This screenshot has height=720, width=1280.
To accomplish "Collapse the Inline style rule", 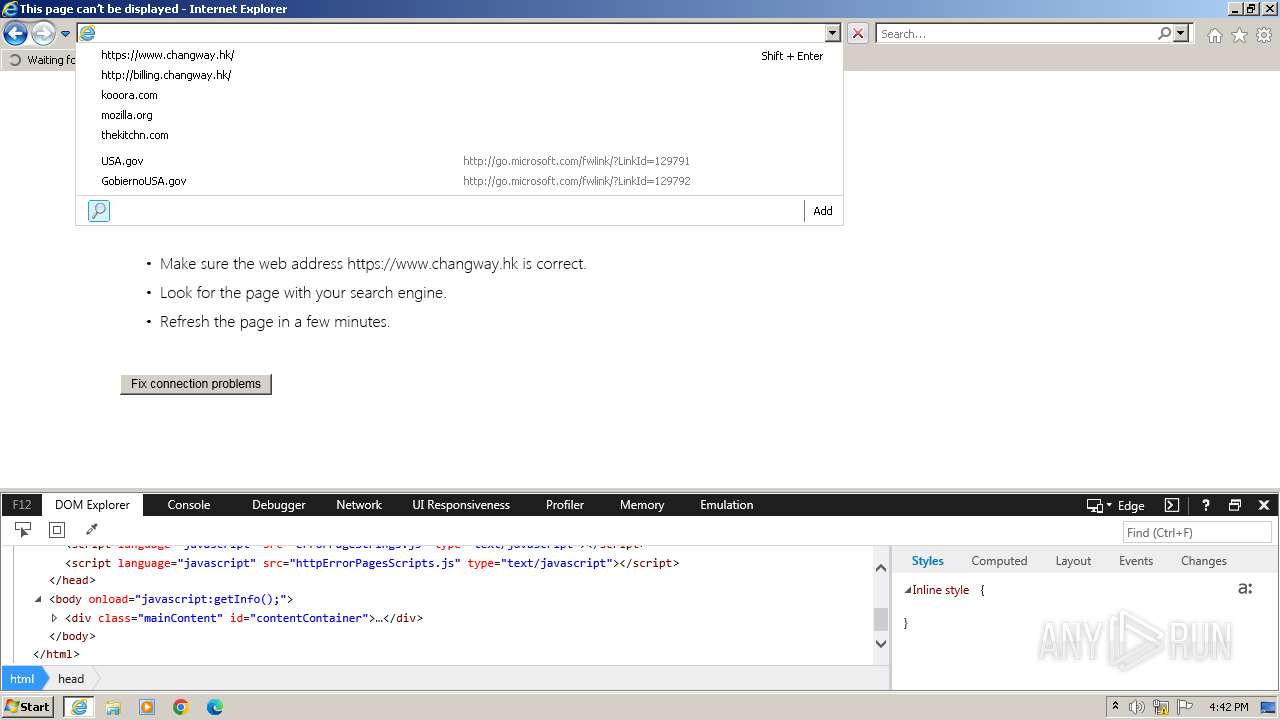I will pyautogui.click(x=908, y=590).
